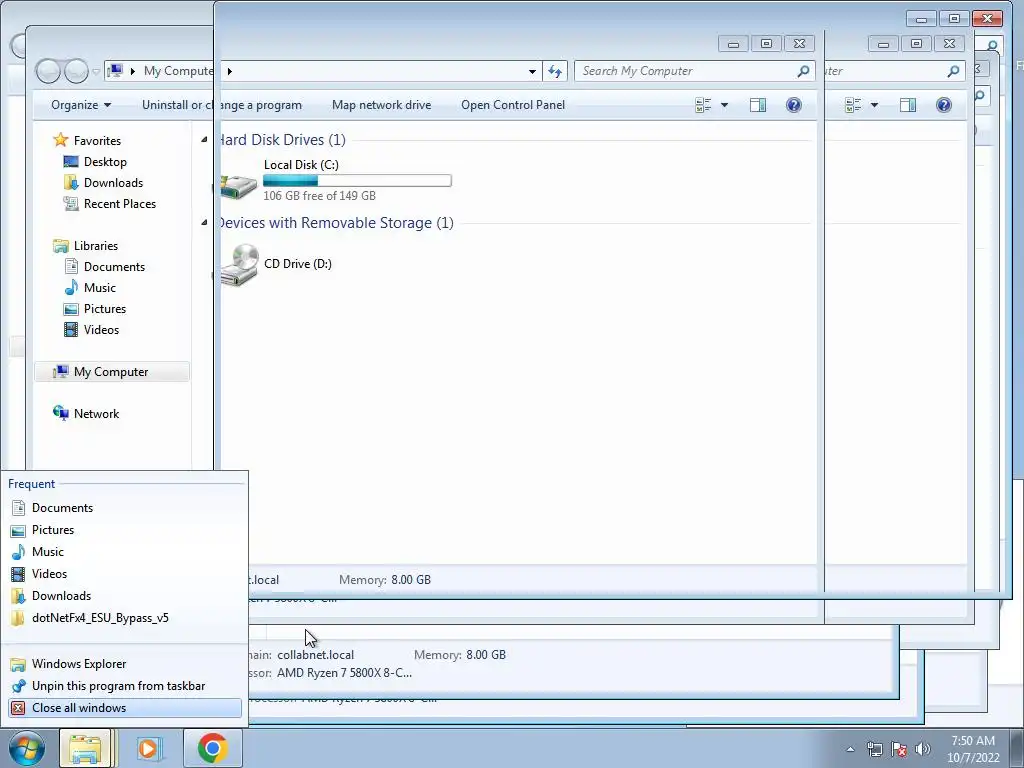Select Desktop in the navigation pane

(104, 162)
